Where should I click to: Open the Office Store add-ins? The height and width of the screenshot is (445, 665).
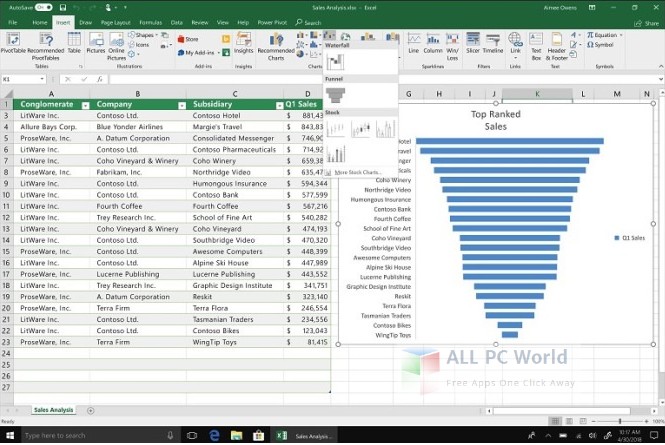click(x=188, y=39)
